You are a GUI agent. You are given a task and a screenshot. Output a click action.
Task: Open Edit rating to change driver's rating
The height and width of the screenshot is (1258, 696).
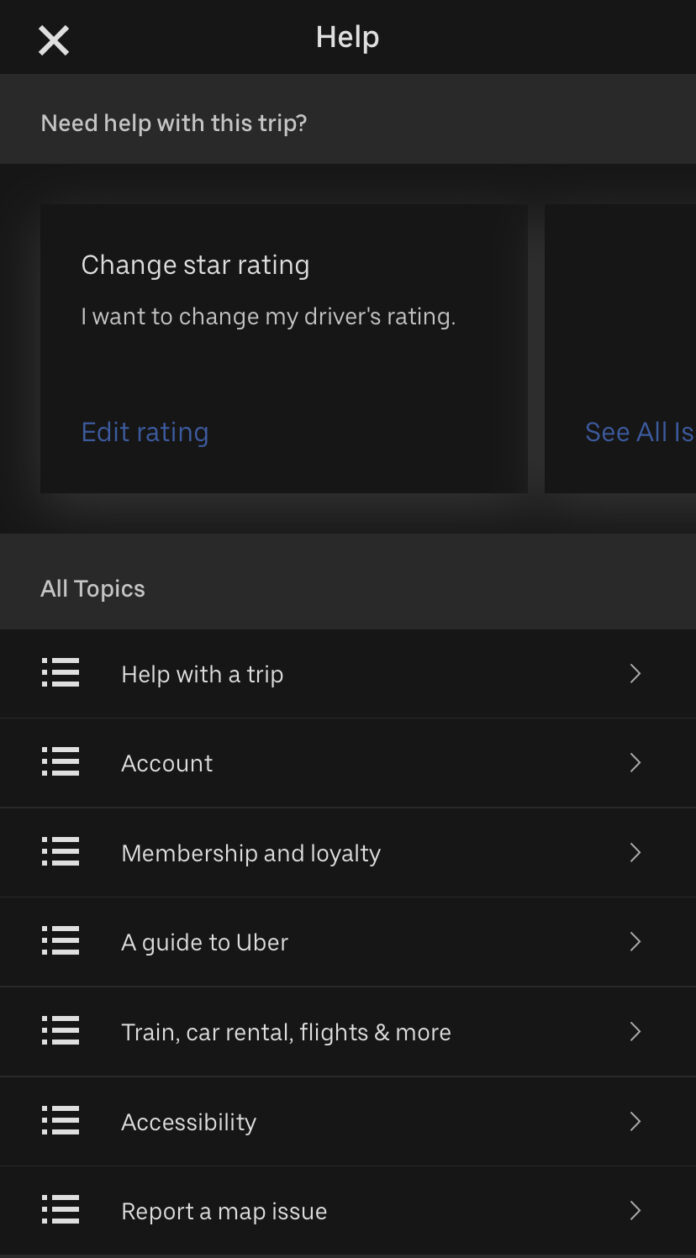(144, 431)
